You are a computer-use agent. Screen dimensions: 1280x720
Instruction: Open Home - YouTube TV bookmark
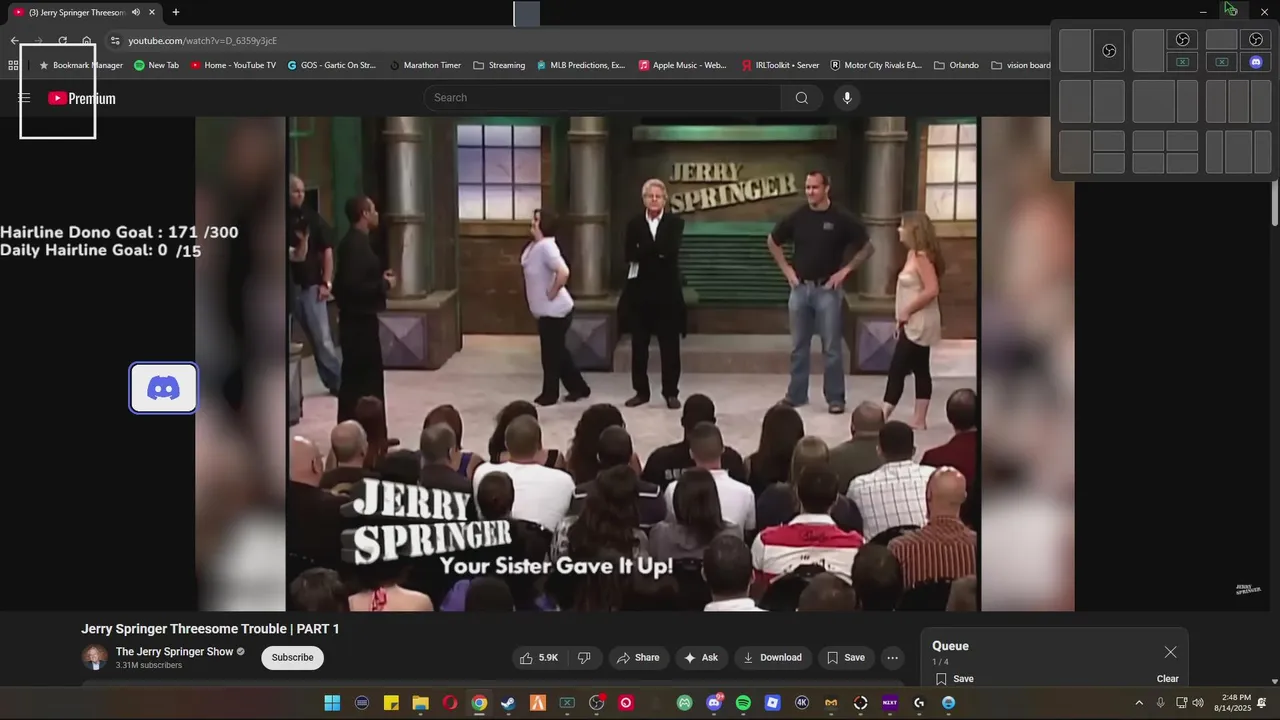(232, 65)
